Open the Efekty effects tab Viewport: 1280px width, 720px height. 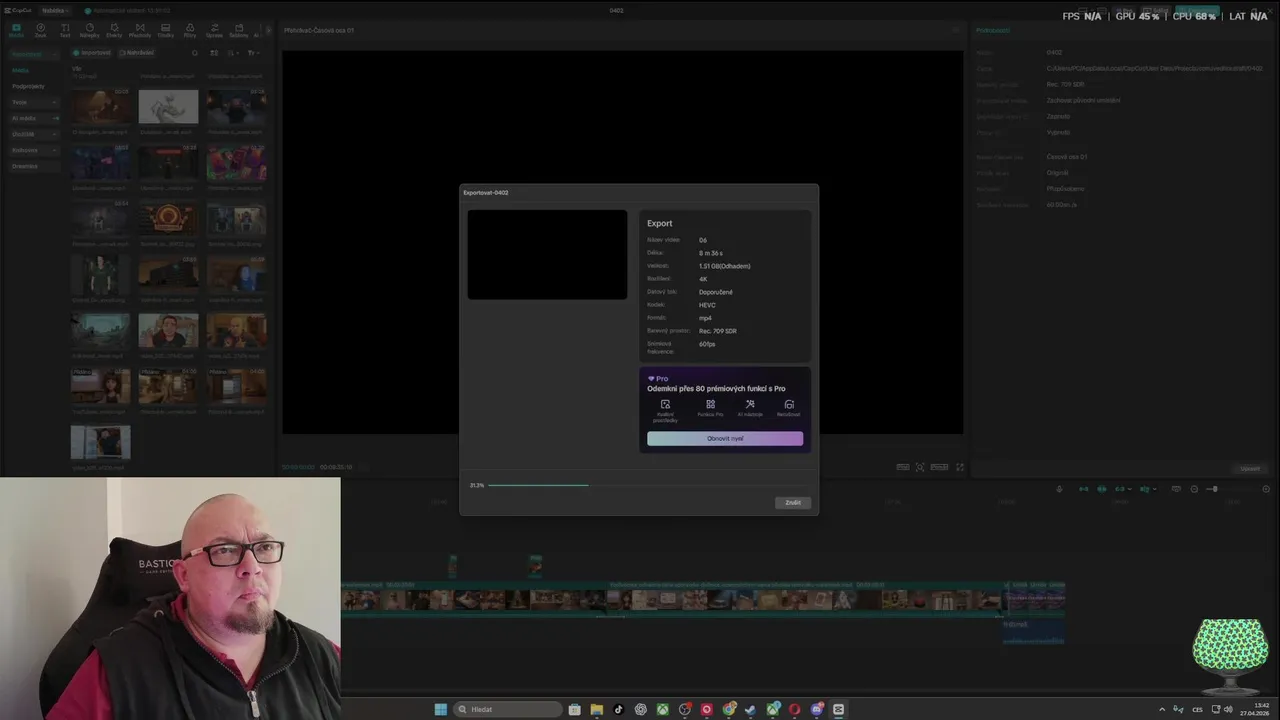(114, 30)
